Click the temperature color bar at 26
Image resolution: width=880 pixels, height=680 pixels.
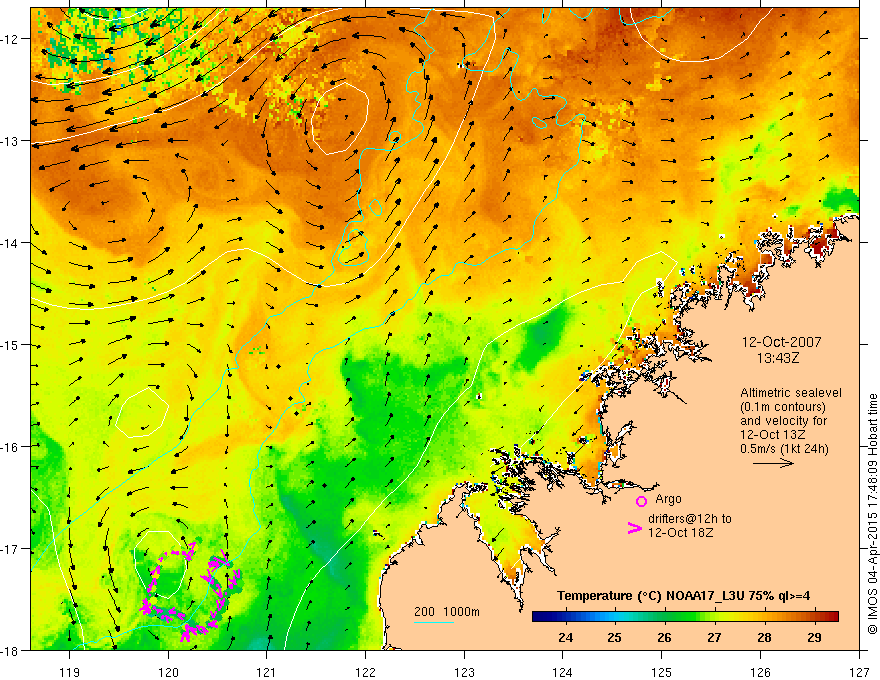pos(664,617)
